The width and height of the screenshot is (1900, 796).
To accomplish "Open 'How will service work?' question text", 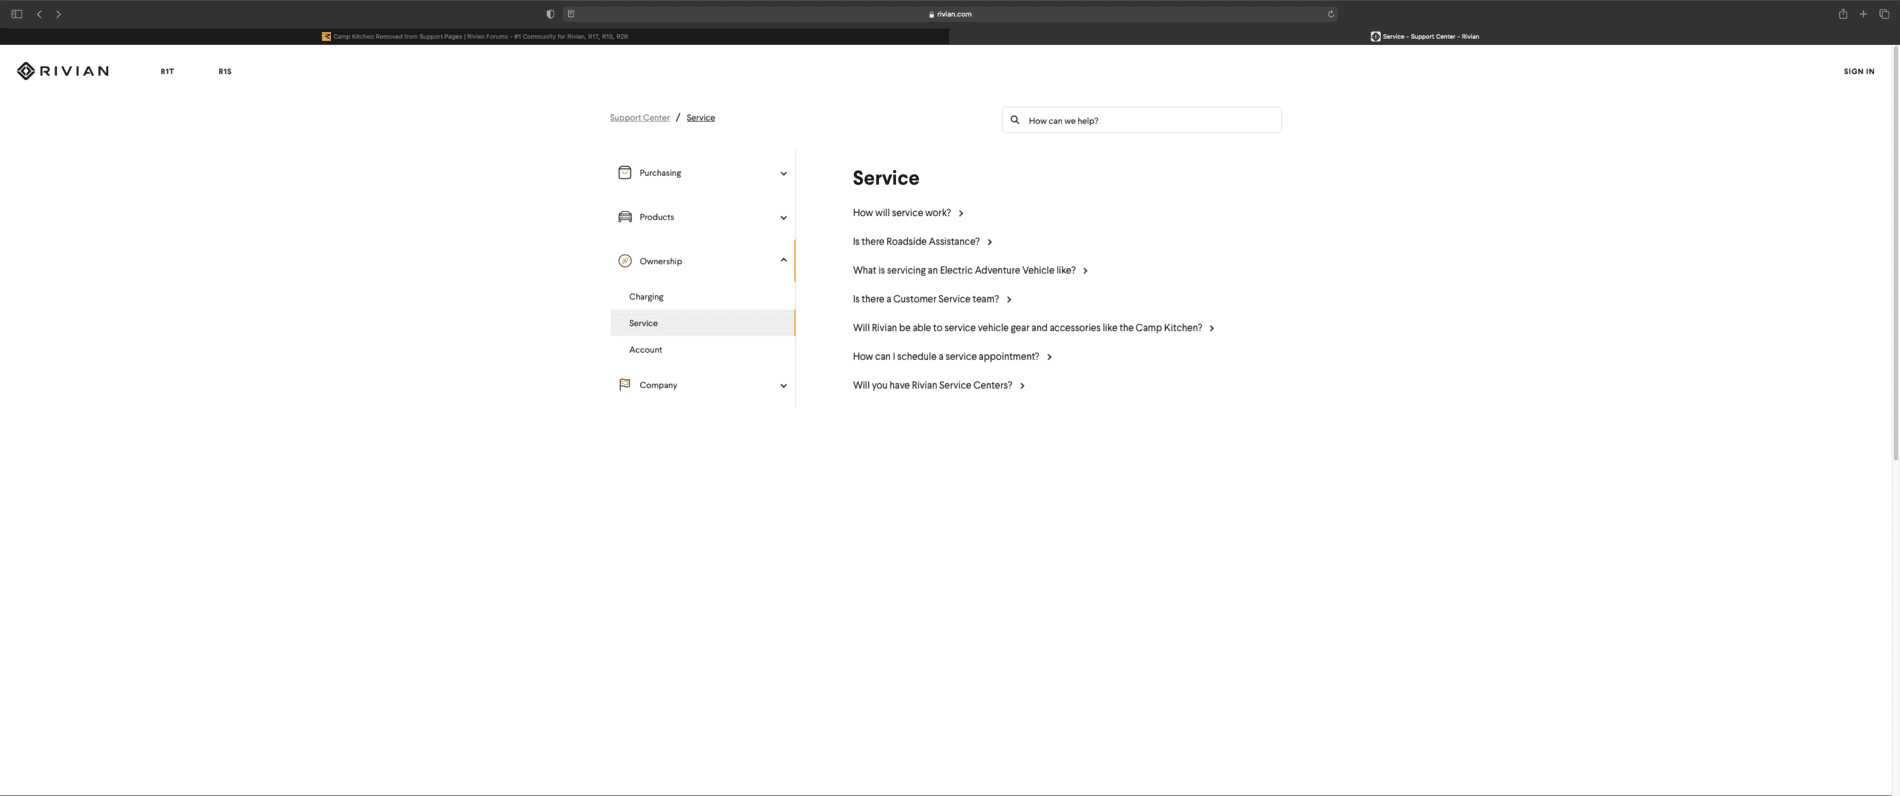I will 902,213.
